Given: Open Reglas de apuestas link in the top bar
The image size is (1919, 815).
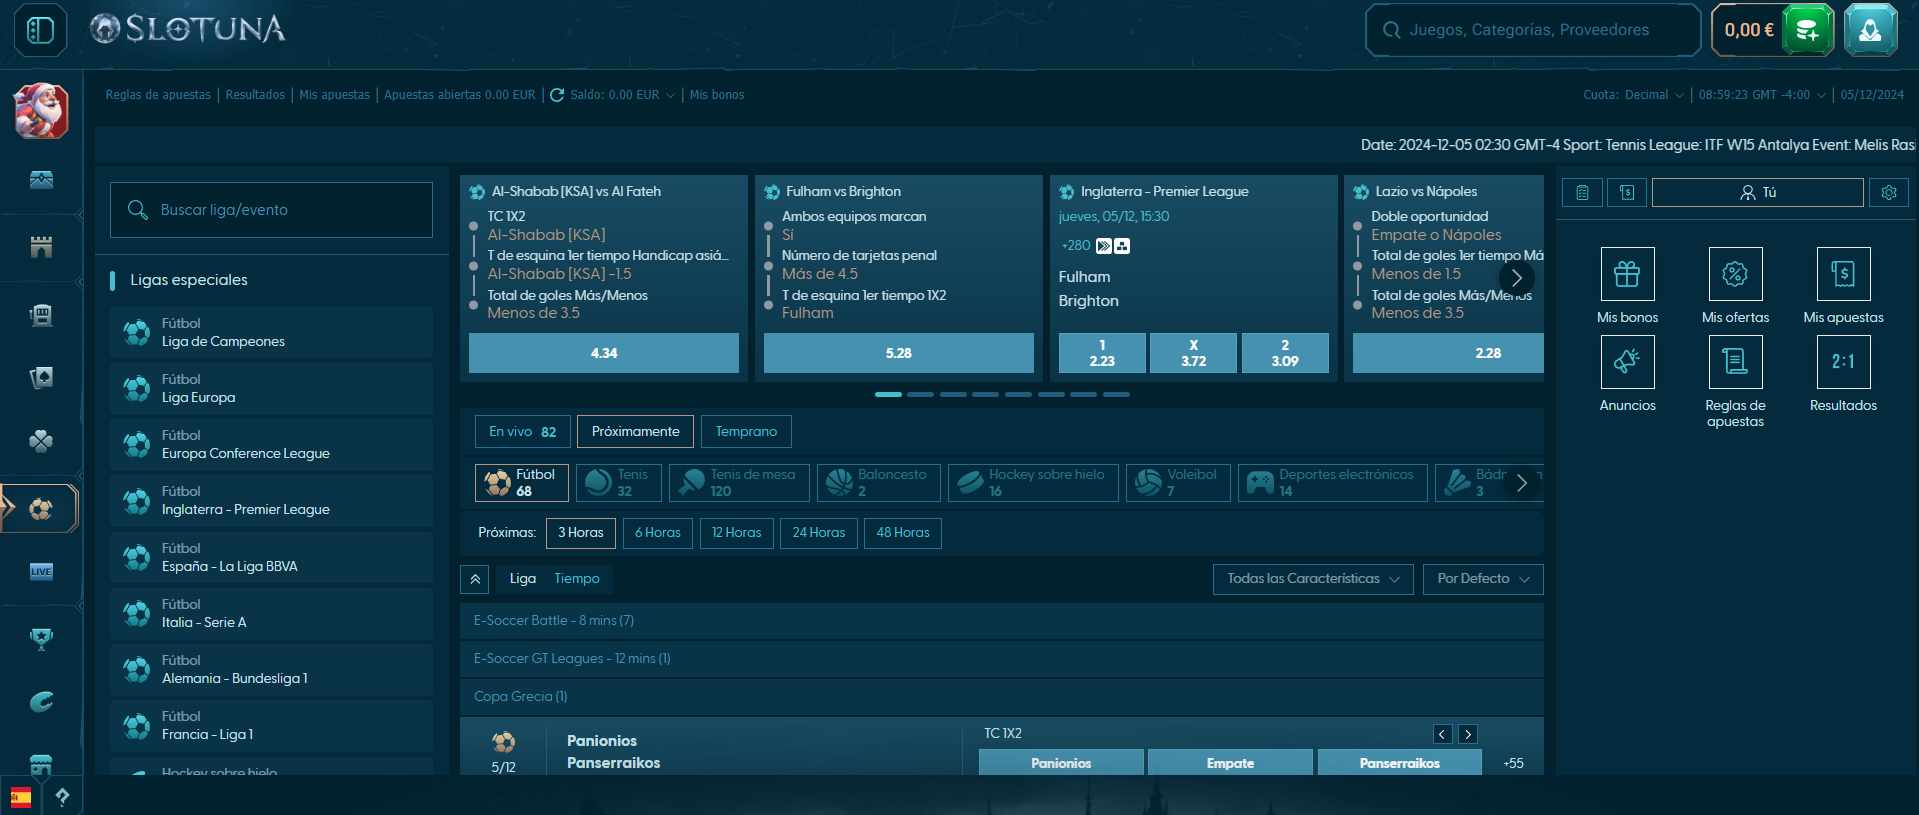Looking at the screenshot, I should point(158,95).
